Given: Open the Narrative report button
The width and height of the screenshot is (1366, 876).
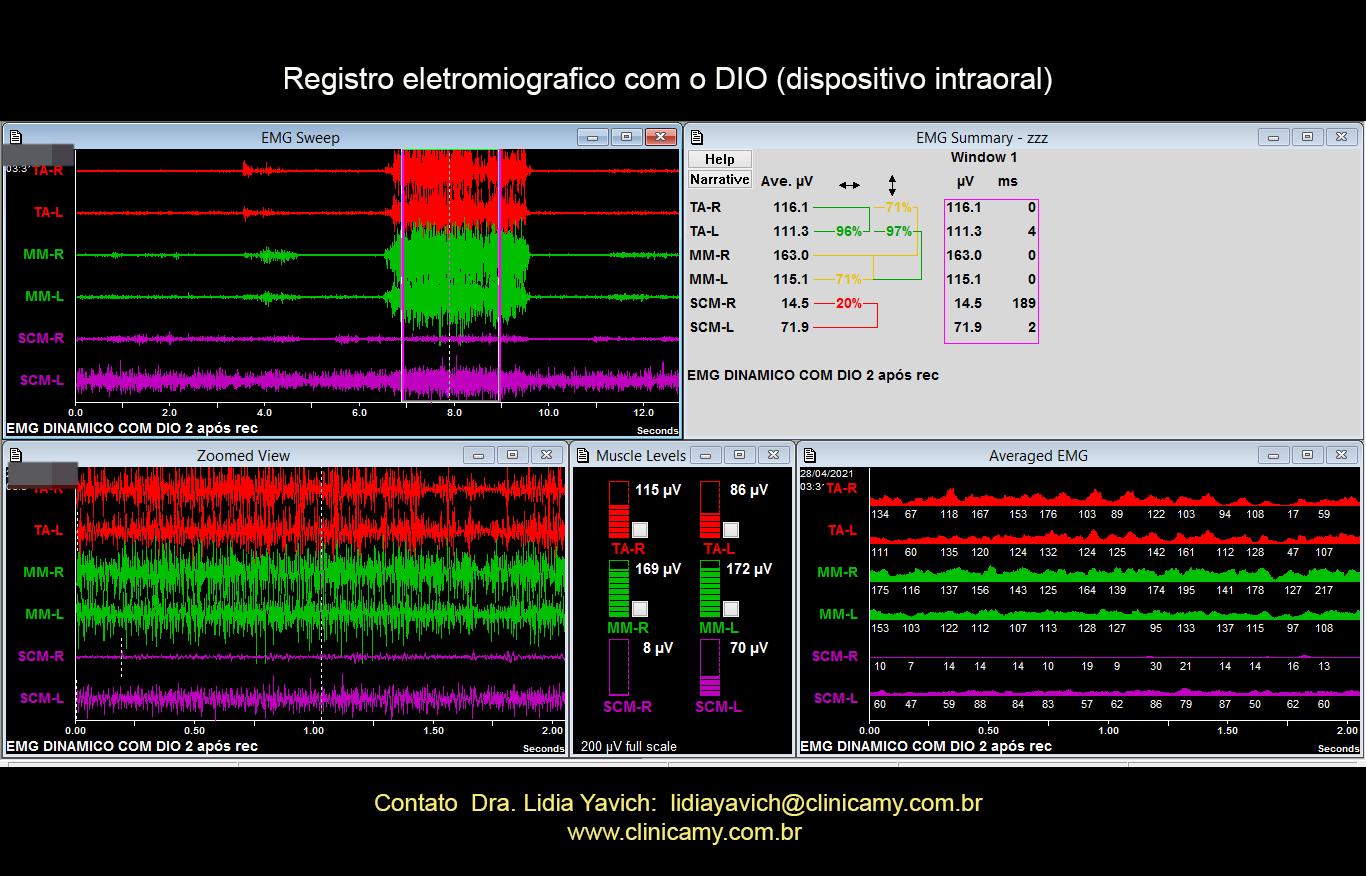Looking at the screenshot, I should tap(719, 180).
